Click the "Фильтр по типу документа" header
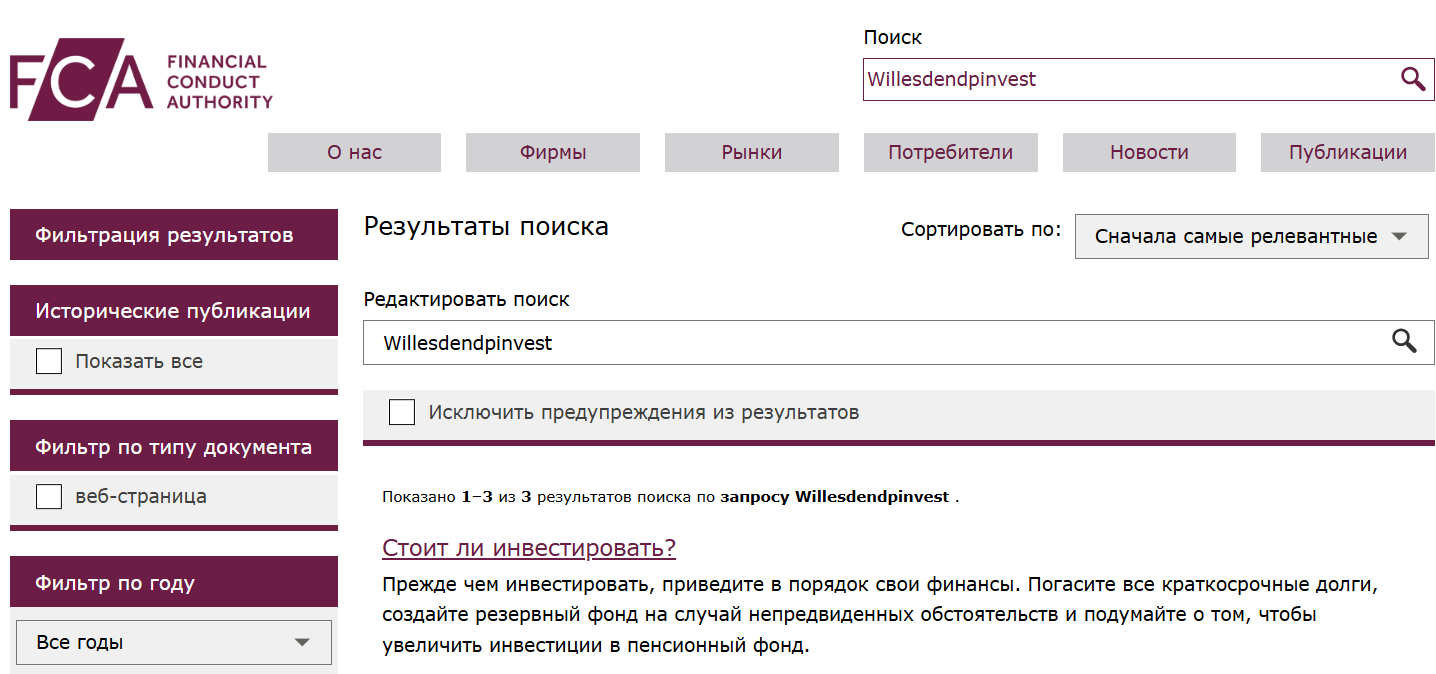Screen dimensions: 1436x674 173,445
